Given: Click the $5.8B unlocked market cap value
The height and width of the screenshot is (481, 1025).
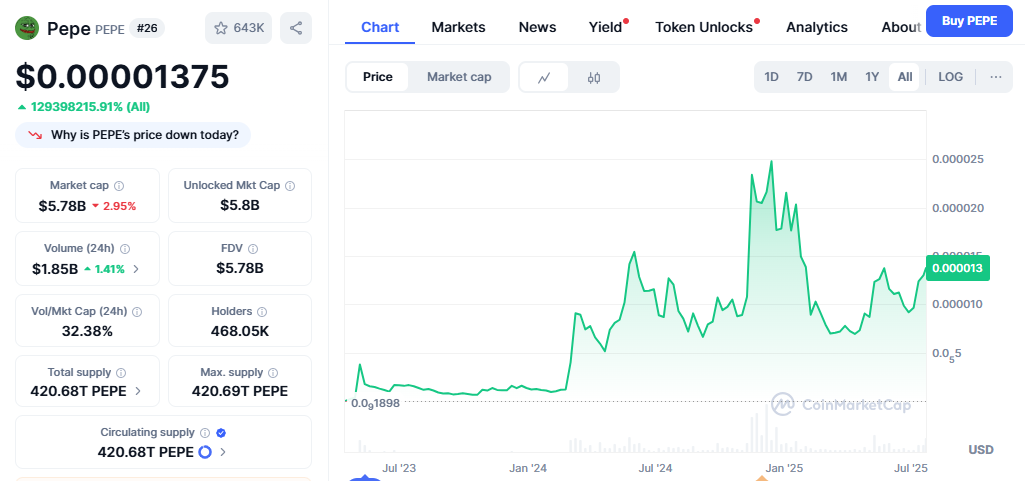Looking at the screenshot, I should click(240, 205).
